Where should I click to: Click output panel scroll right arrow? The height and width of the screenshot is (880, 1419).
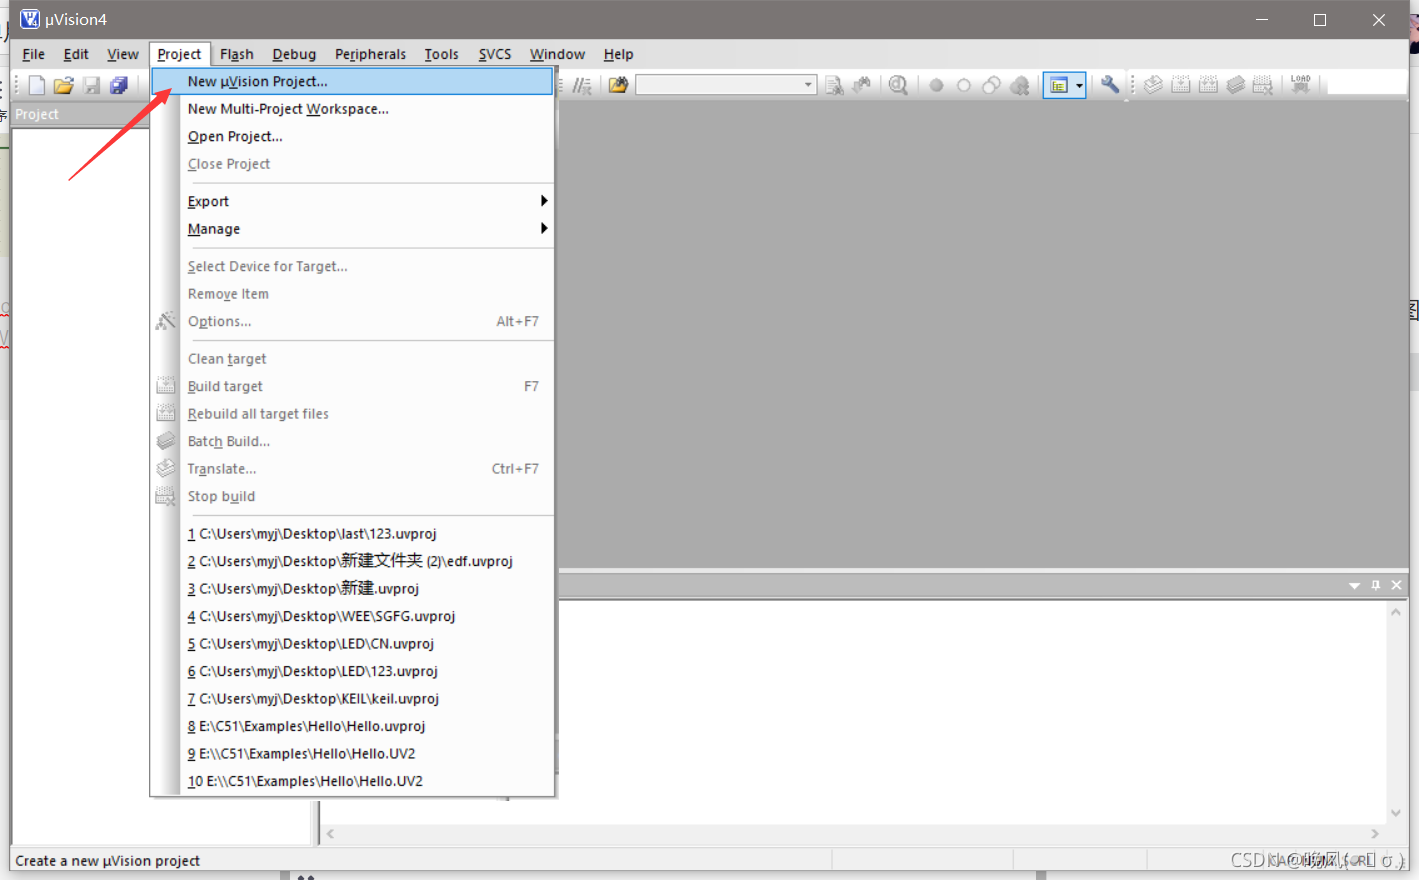[1375, 834]
